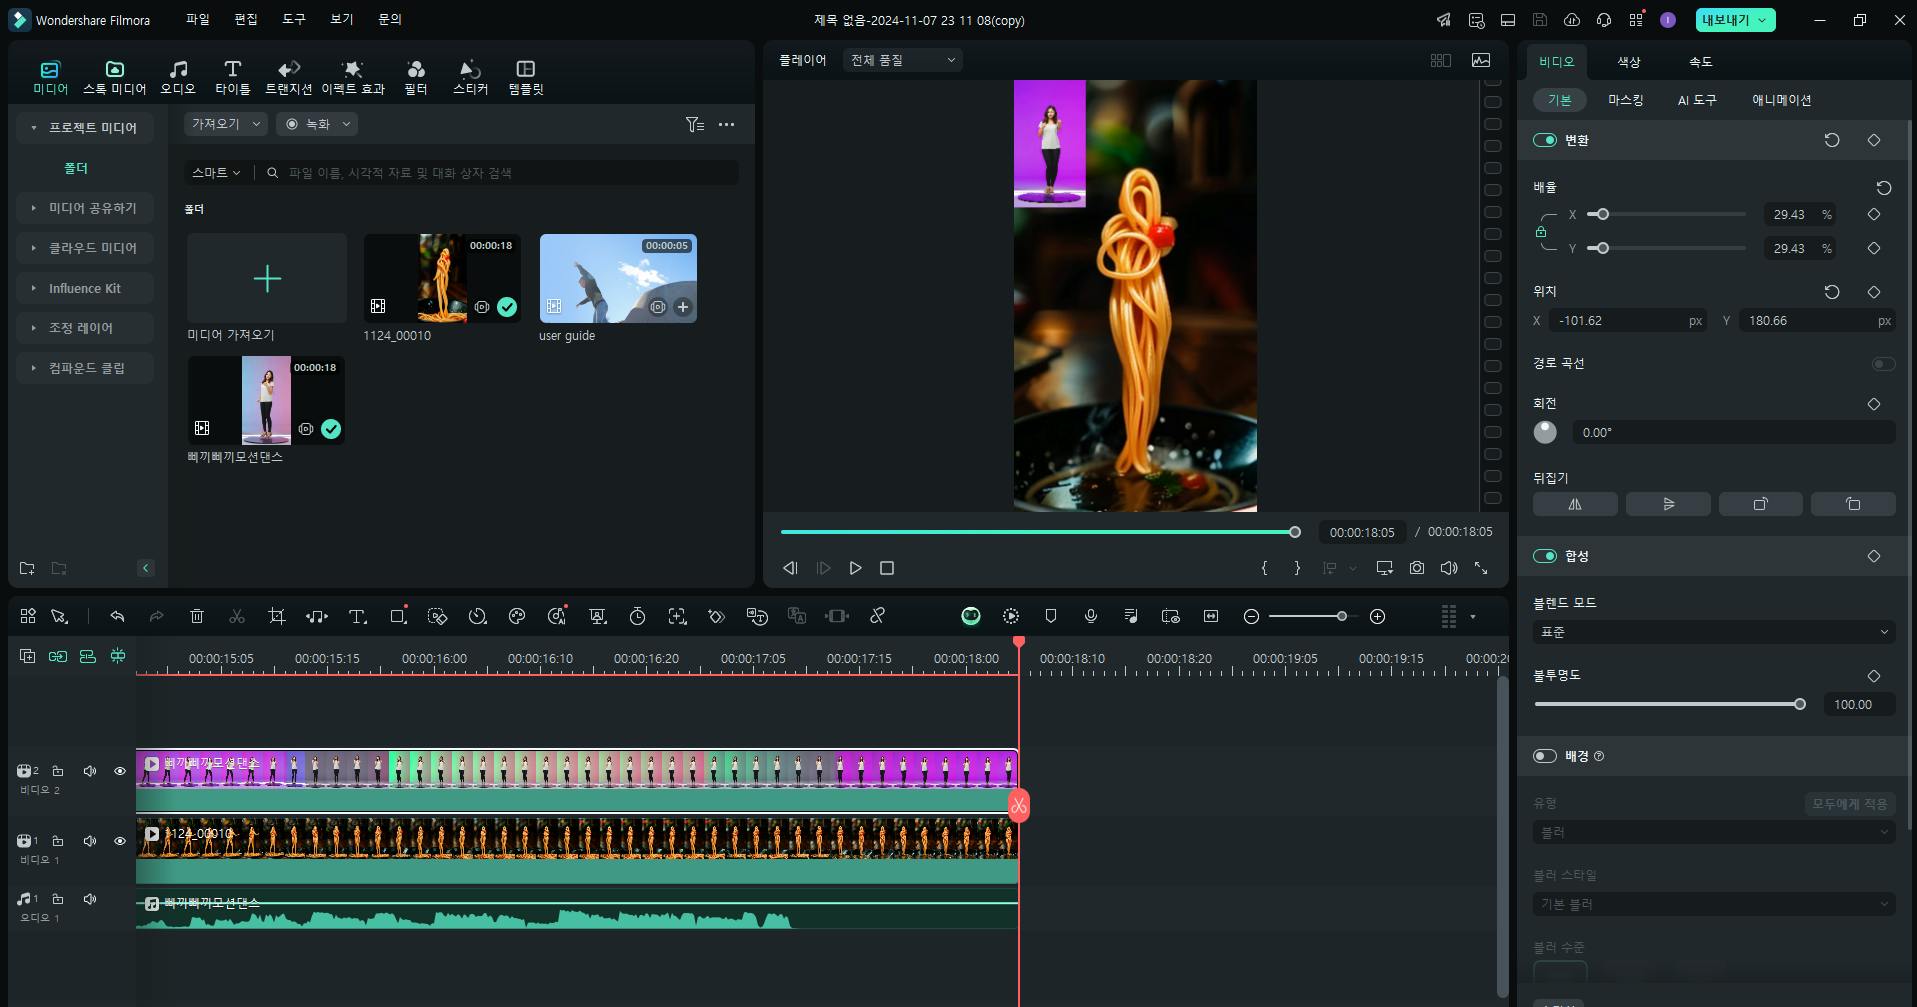The image size is (1917, 1007).
Task: Click the voiceover microphone icon
Action: [x=1091, y=617]
